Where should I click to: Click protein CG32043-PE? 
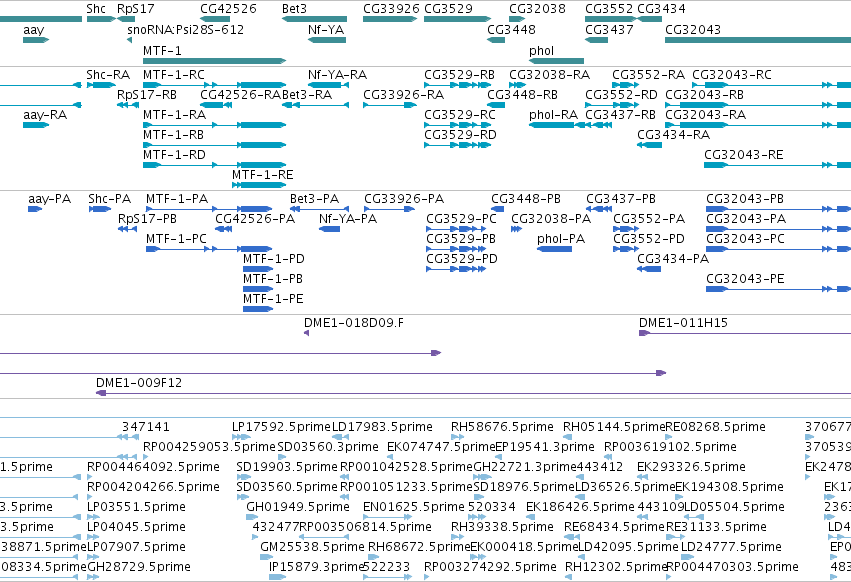point(778,289)
